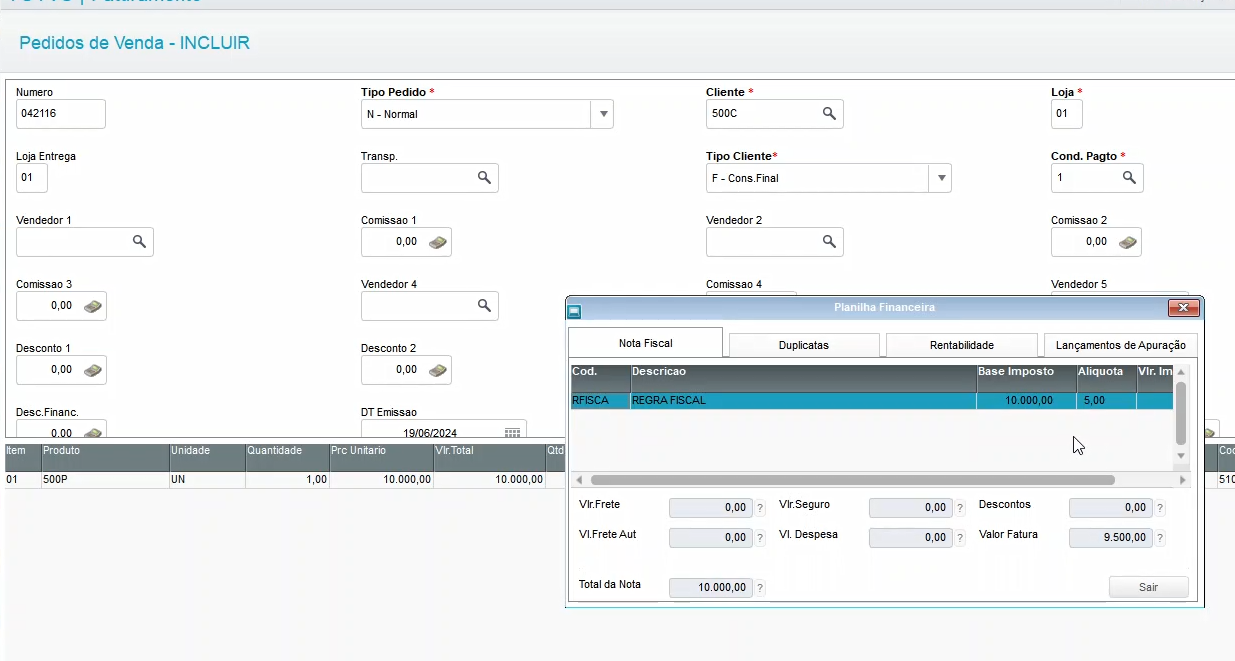Close the Planilha Financeira window
This screenshot has height=661, width=1235.
(x=1183, y=308)
